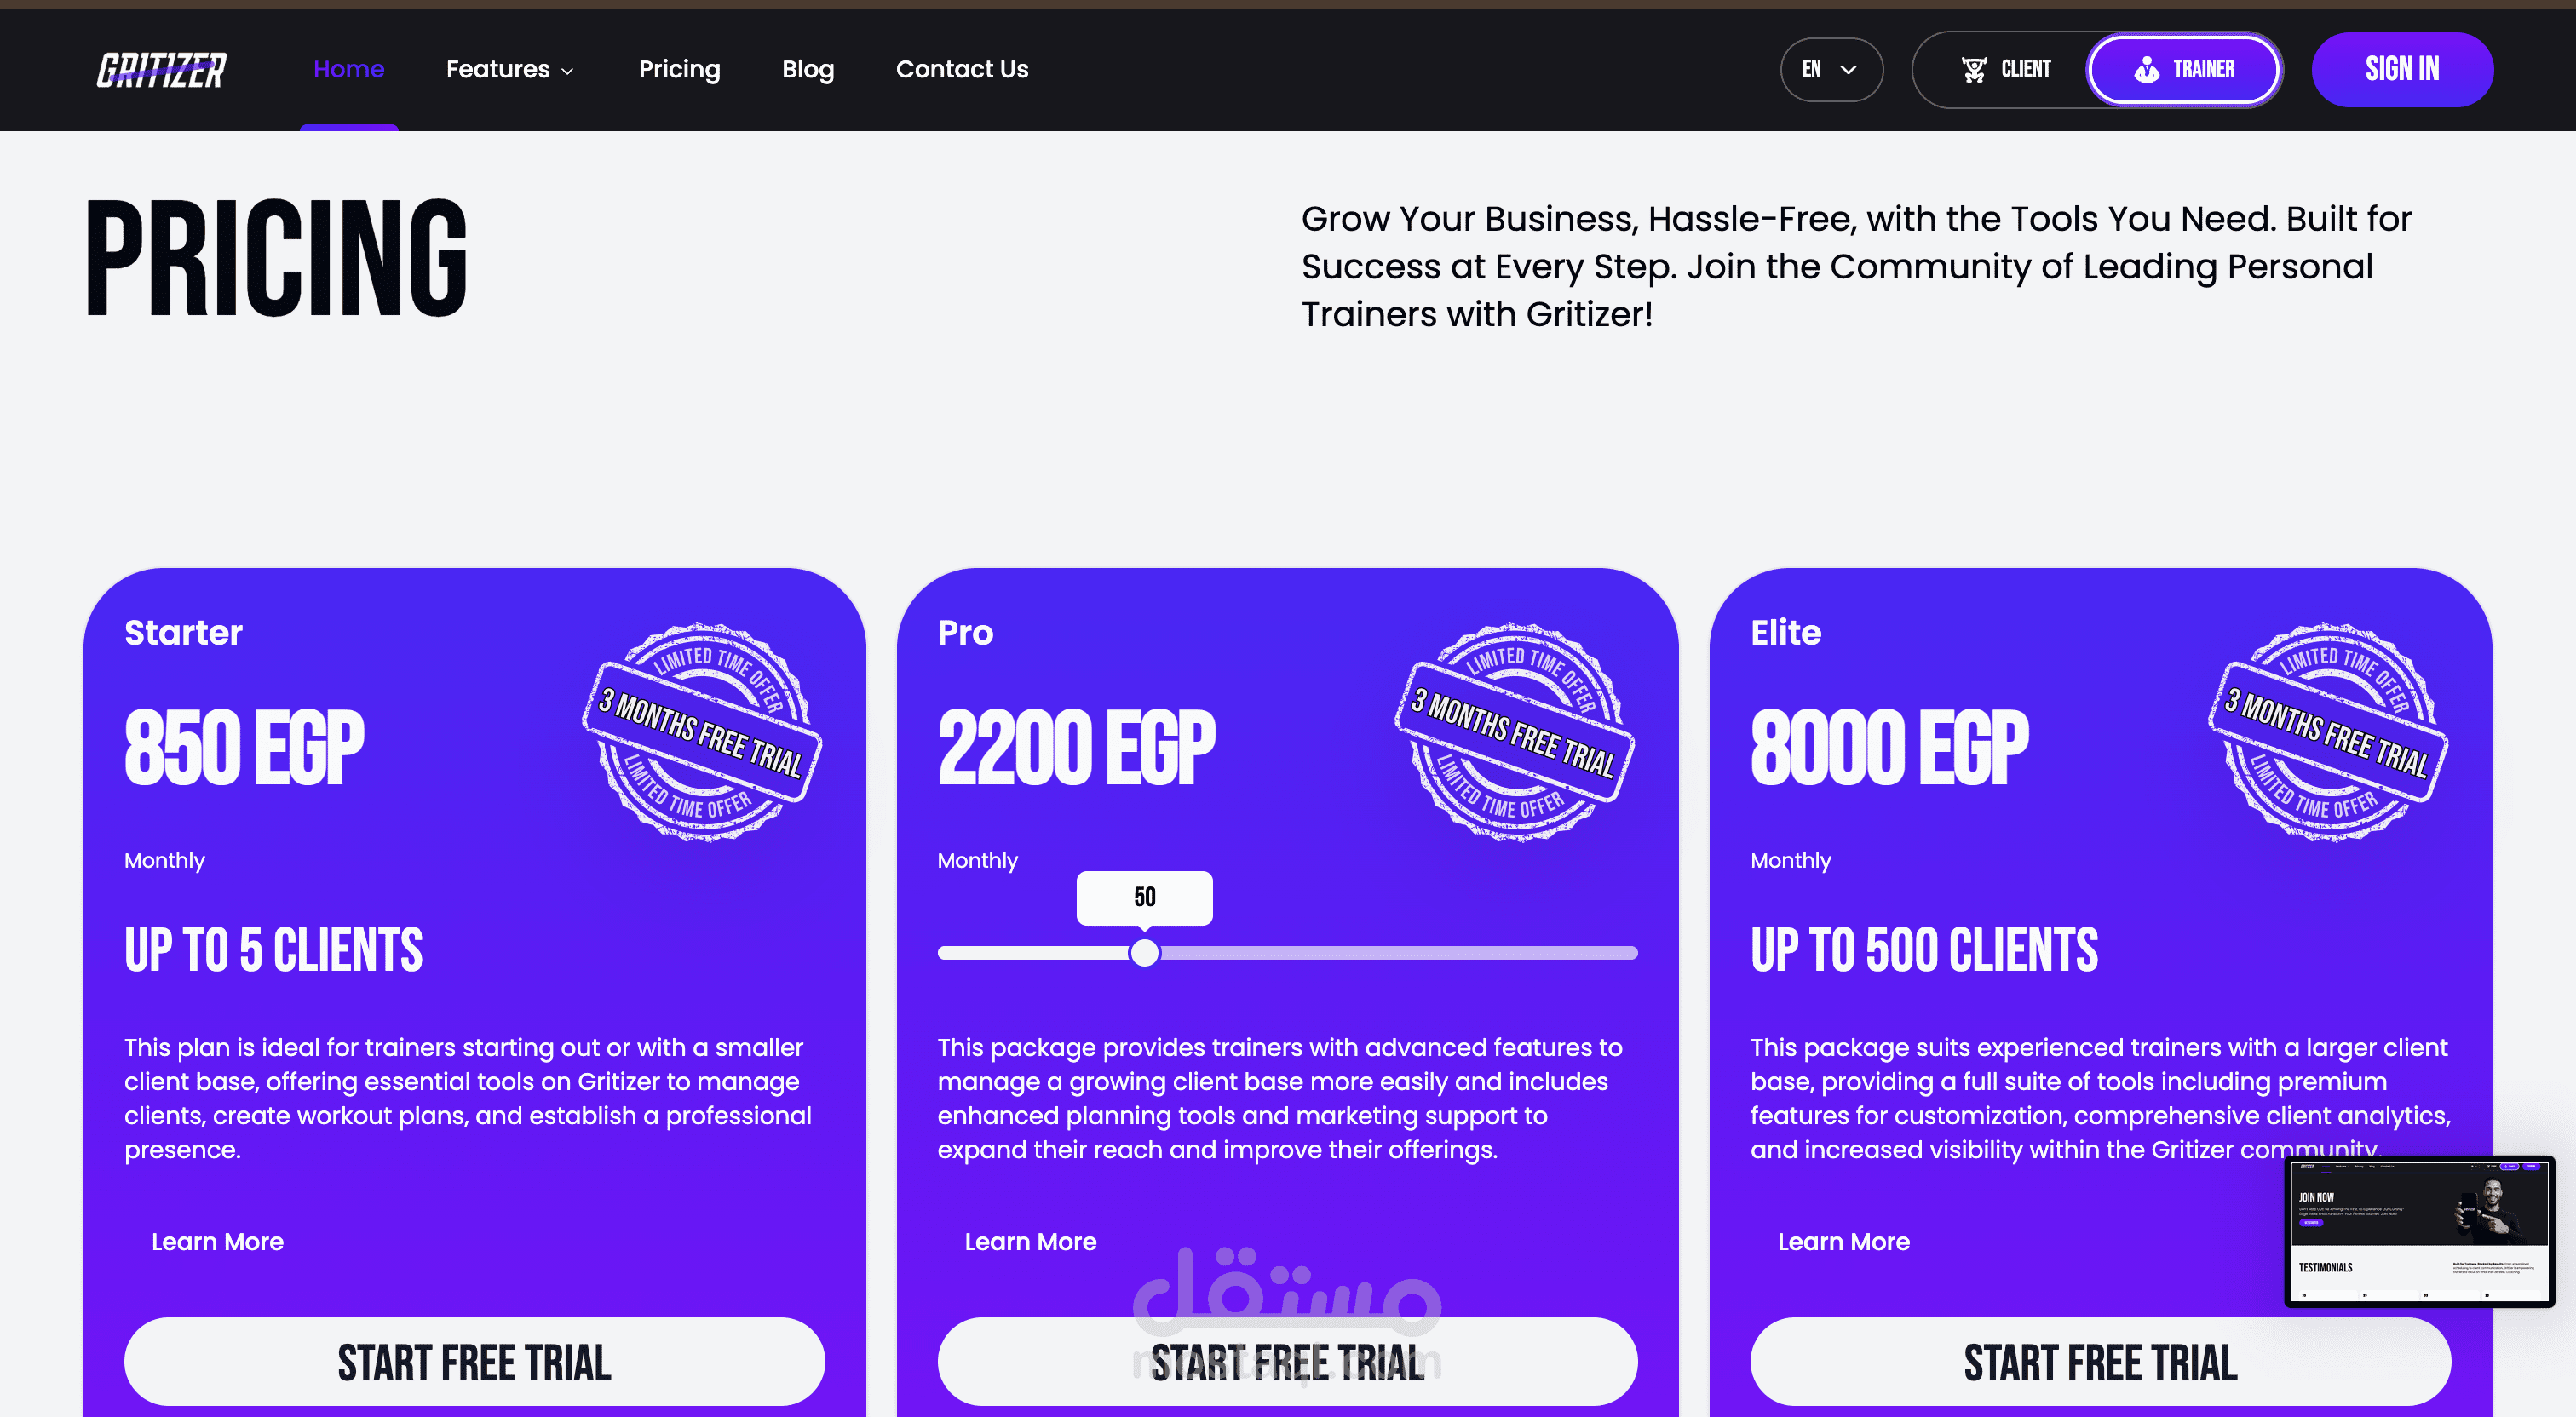
Task: Click the Gritizer logo
Action: click(161, 69)
